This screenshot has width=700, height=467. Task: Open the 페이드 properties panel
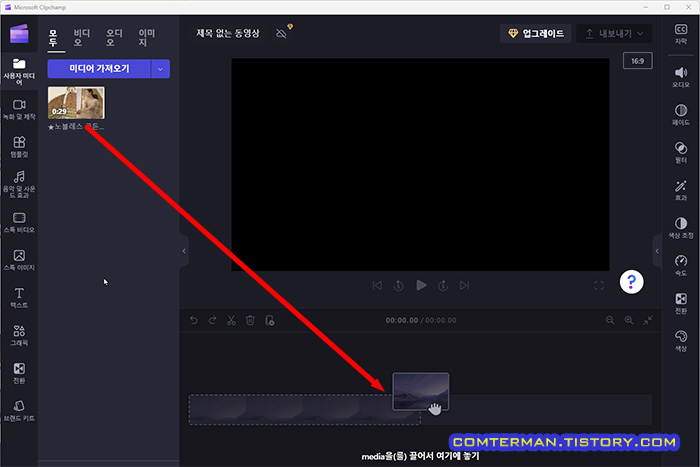681,115
